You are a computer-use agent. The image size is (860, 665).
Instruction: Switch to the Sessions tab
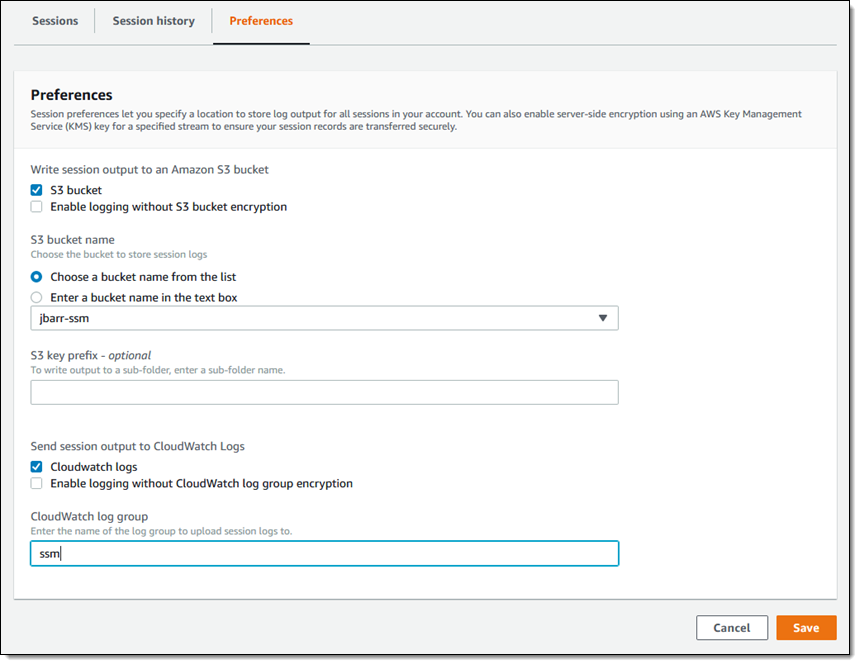54,21
